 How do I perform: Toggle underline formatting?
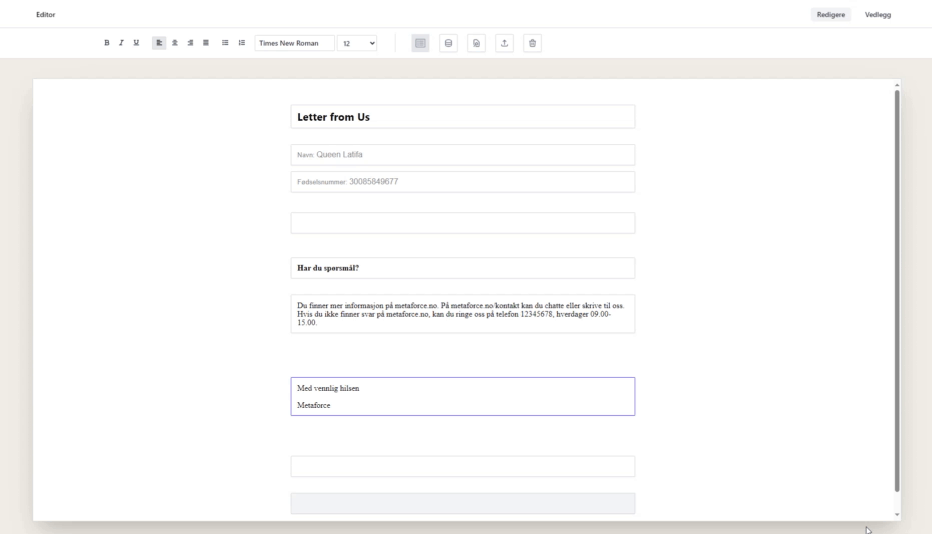click(x=135, y=43)
